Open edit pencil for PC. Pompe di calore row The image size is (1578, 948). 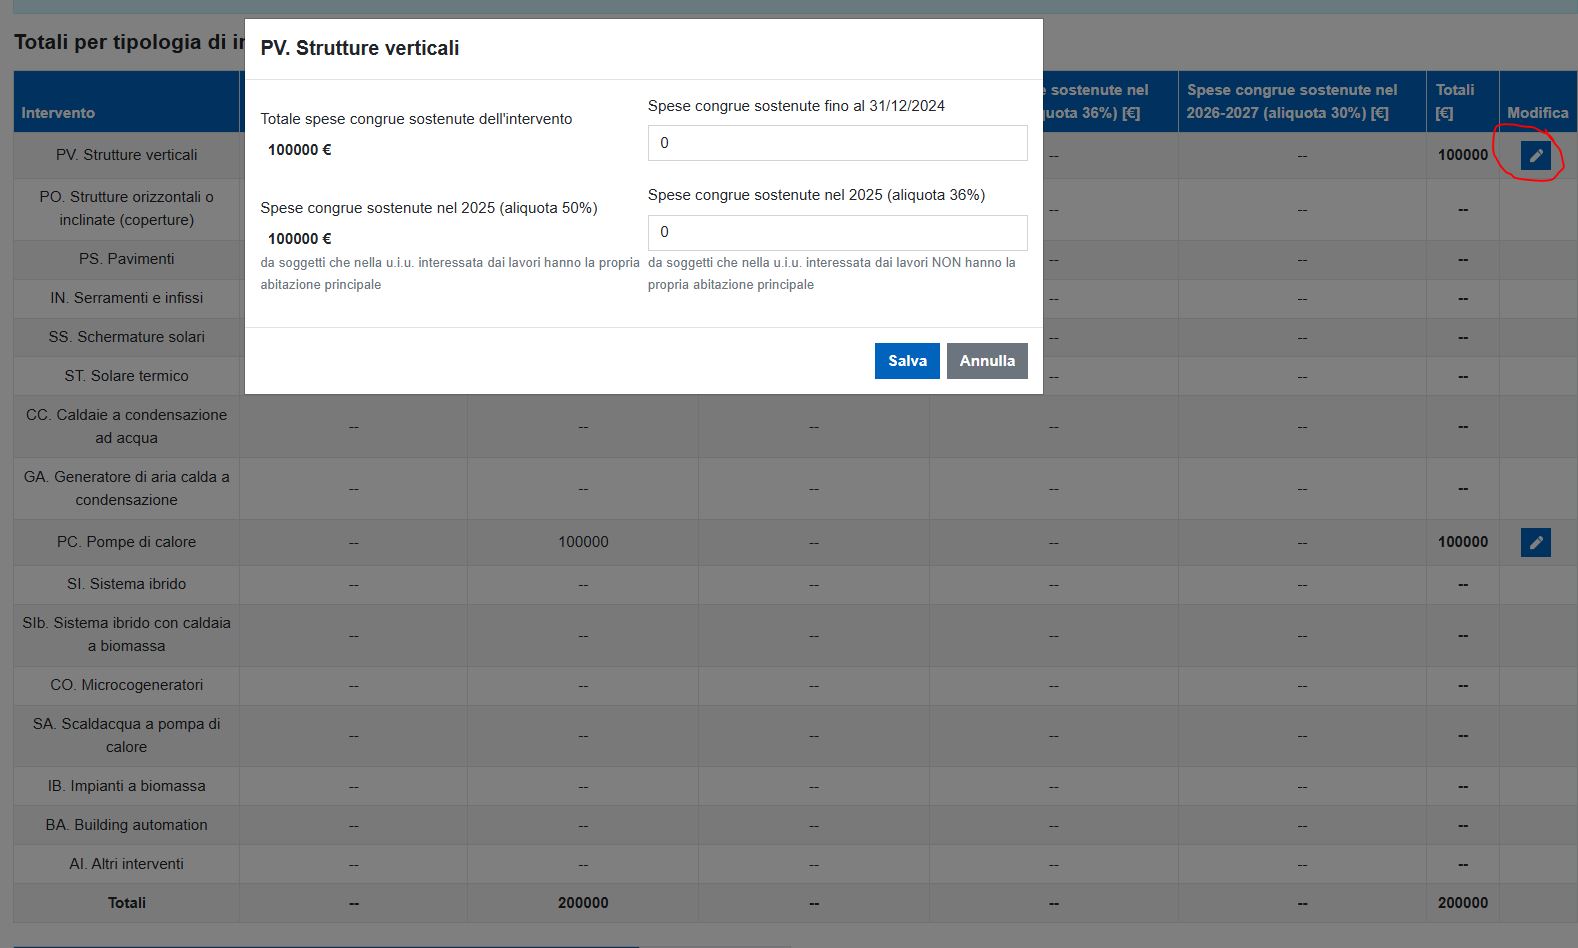1535,542
